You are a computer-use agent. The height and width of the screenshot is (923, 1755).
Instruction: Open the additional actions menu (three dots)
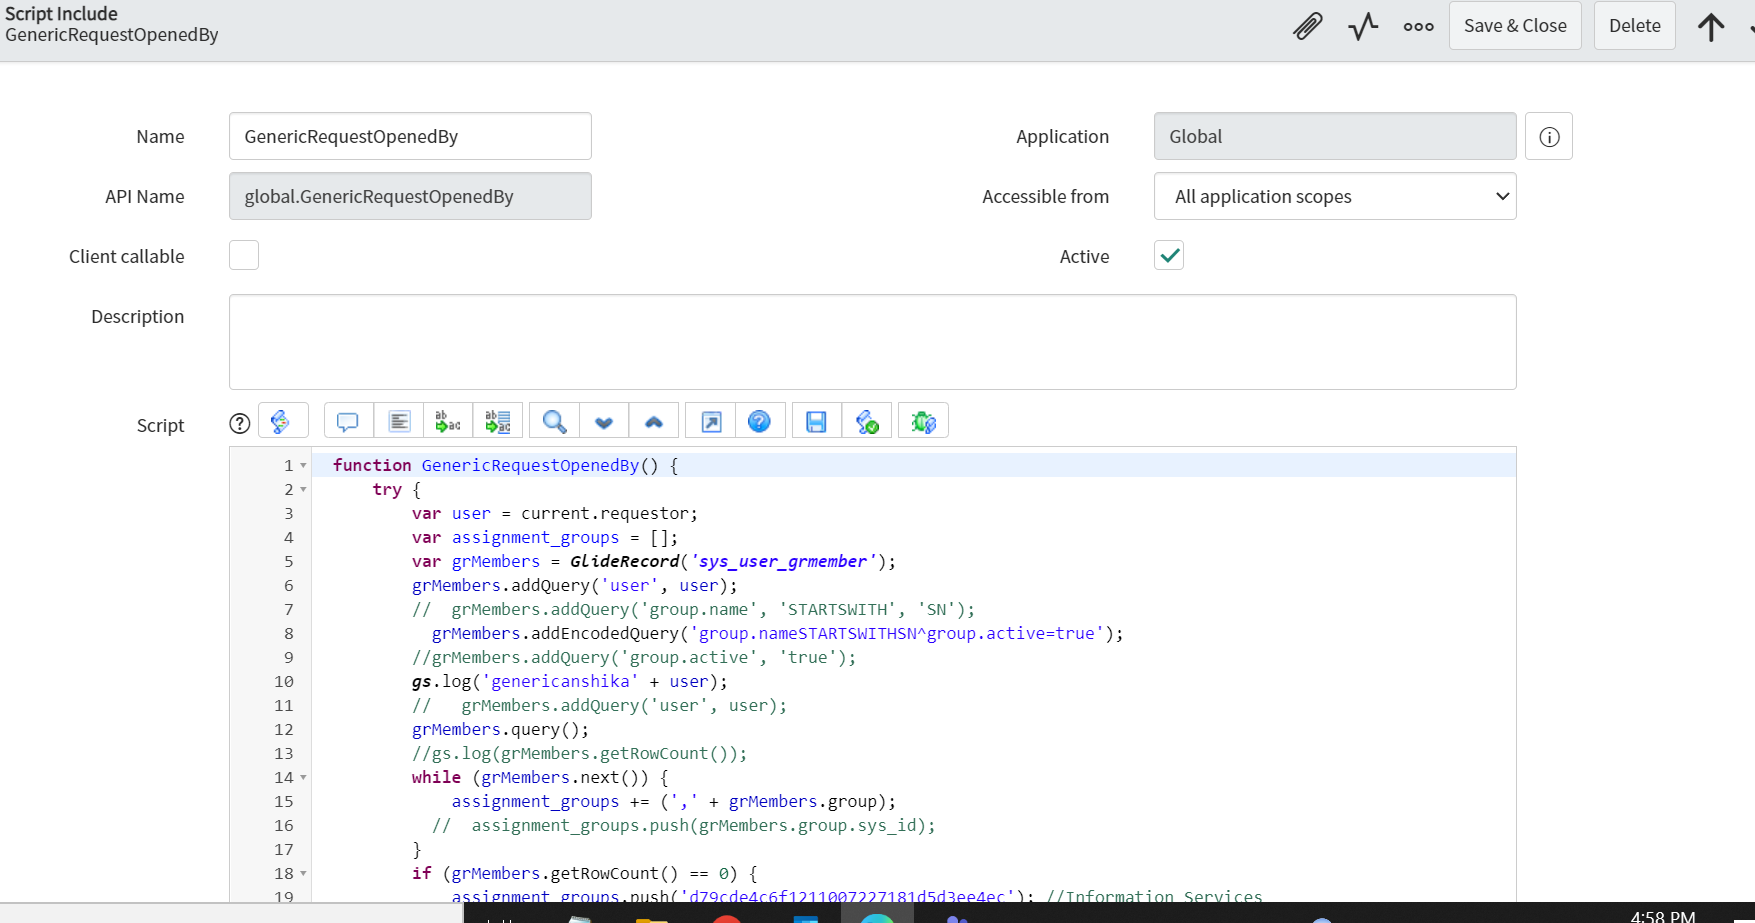pos(1418,26)
